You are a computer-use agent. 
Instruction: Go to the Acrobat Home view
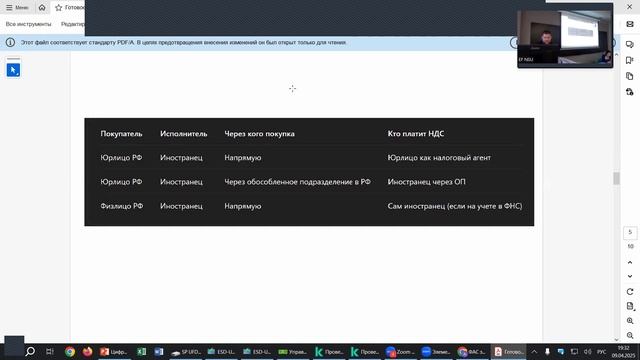coord(42,7)
